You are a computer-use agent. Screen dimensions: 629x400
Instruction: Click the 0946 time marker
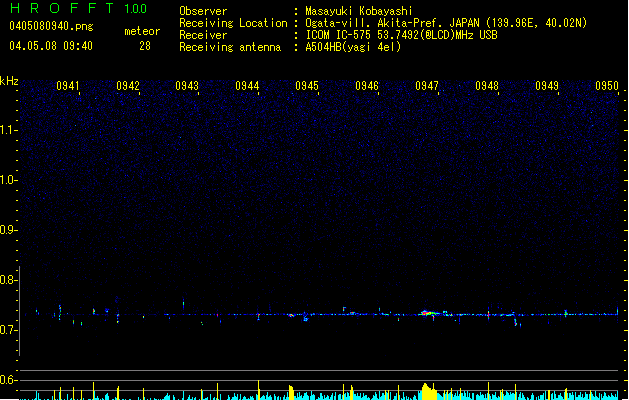tap(367, 86)
